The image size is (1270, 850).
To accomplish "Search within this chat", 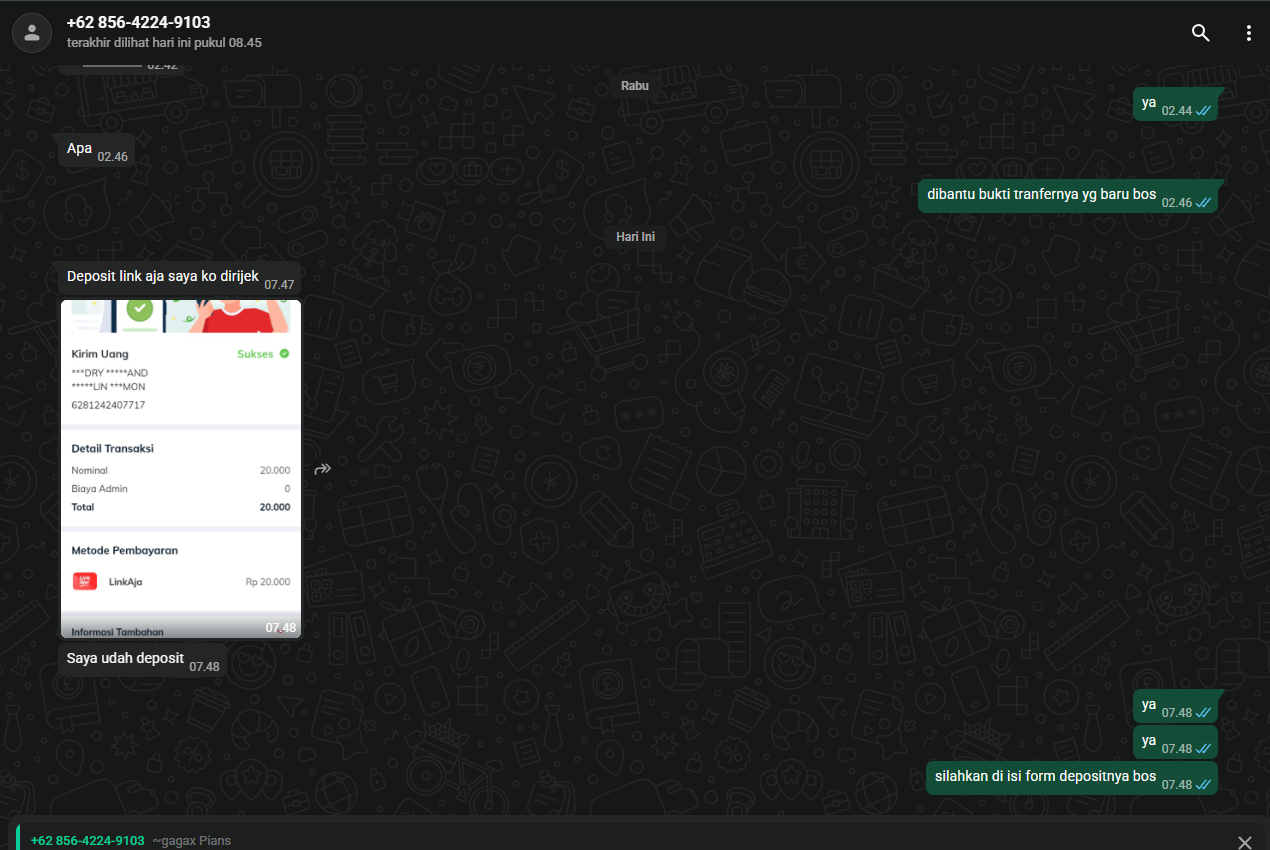I will [x=1201, y=33].
